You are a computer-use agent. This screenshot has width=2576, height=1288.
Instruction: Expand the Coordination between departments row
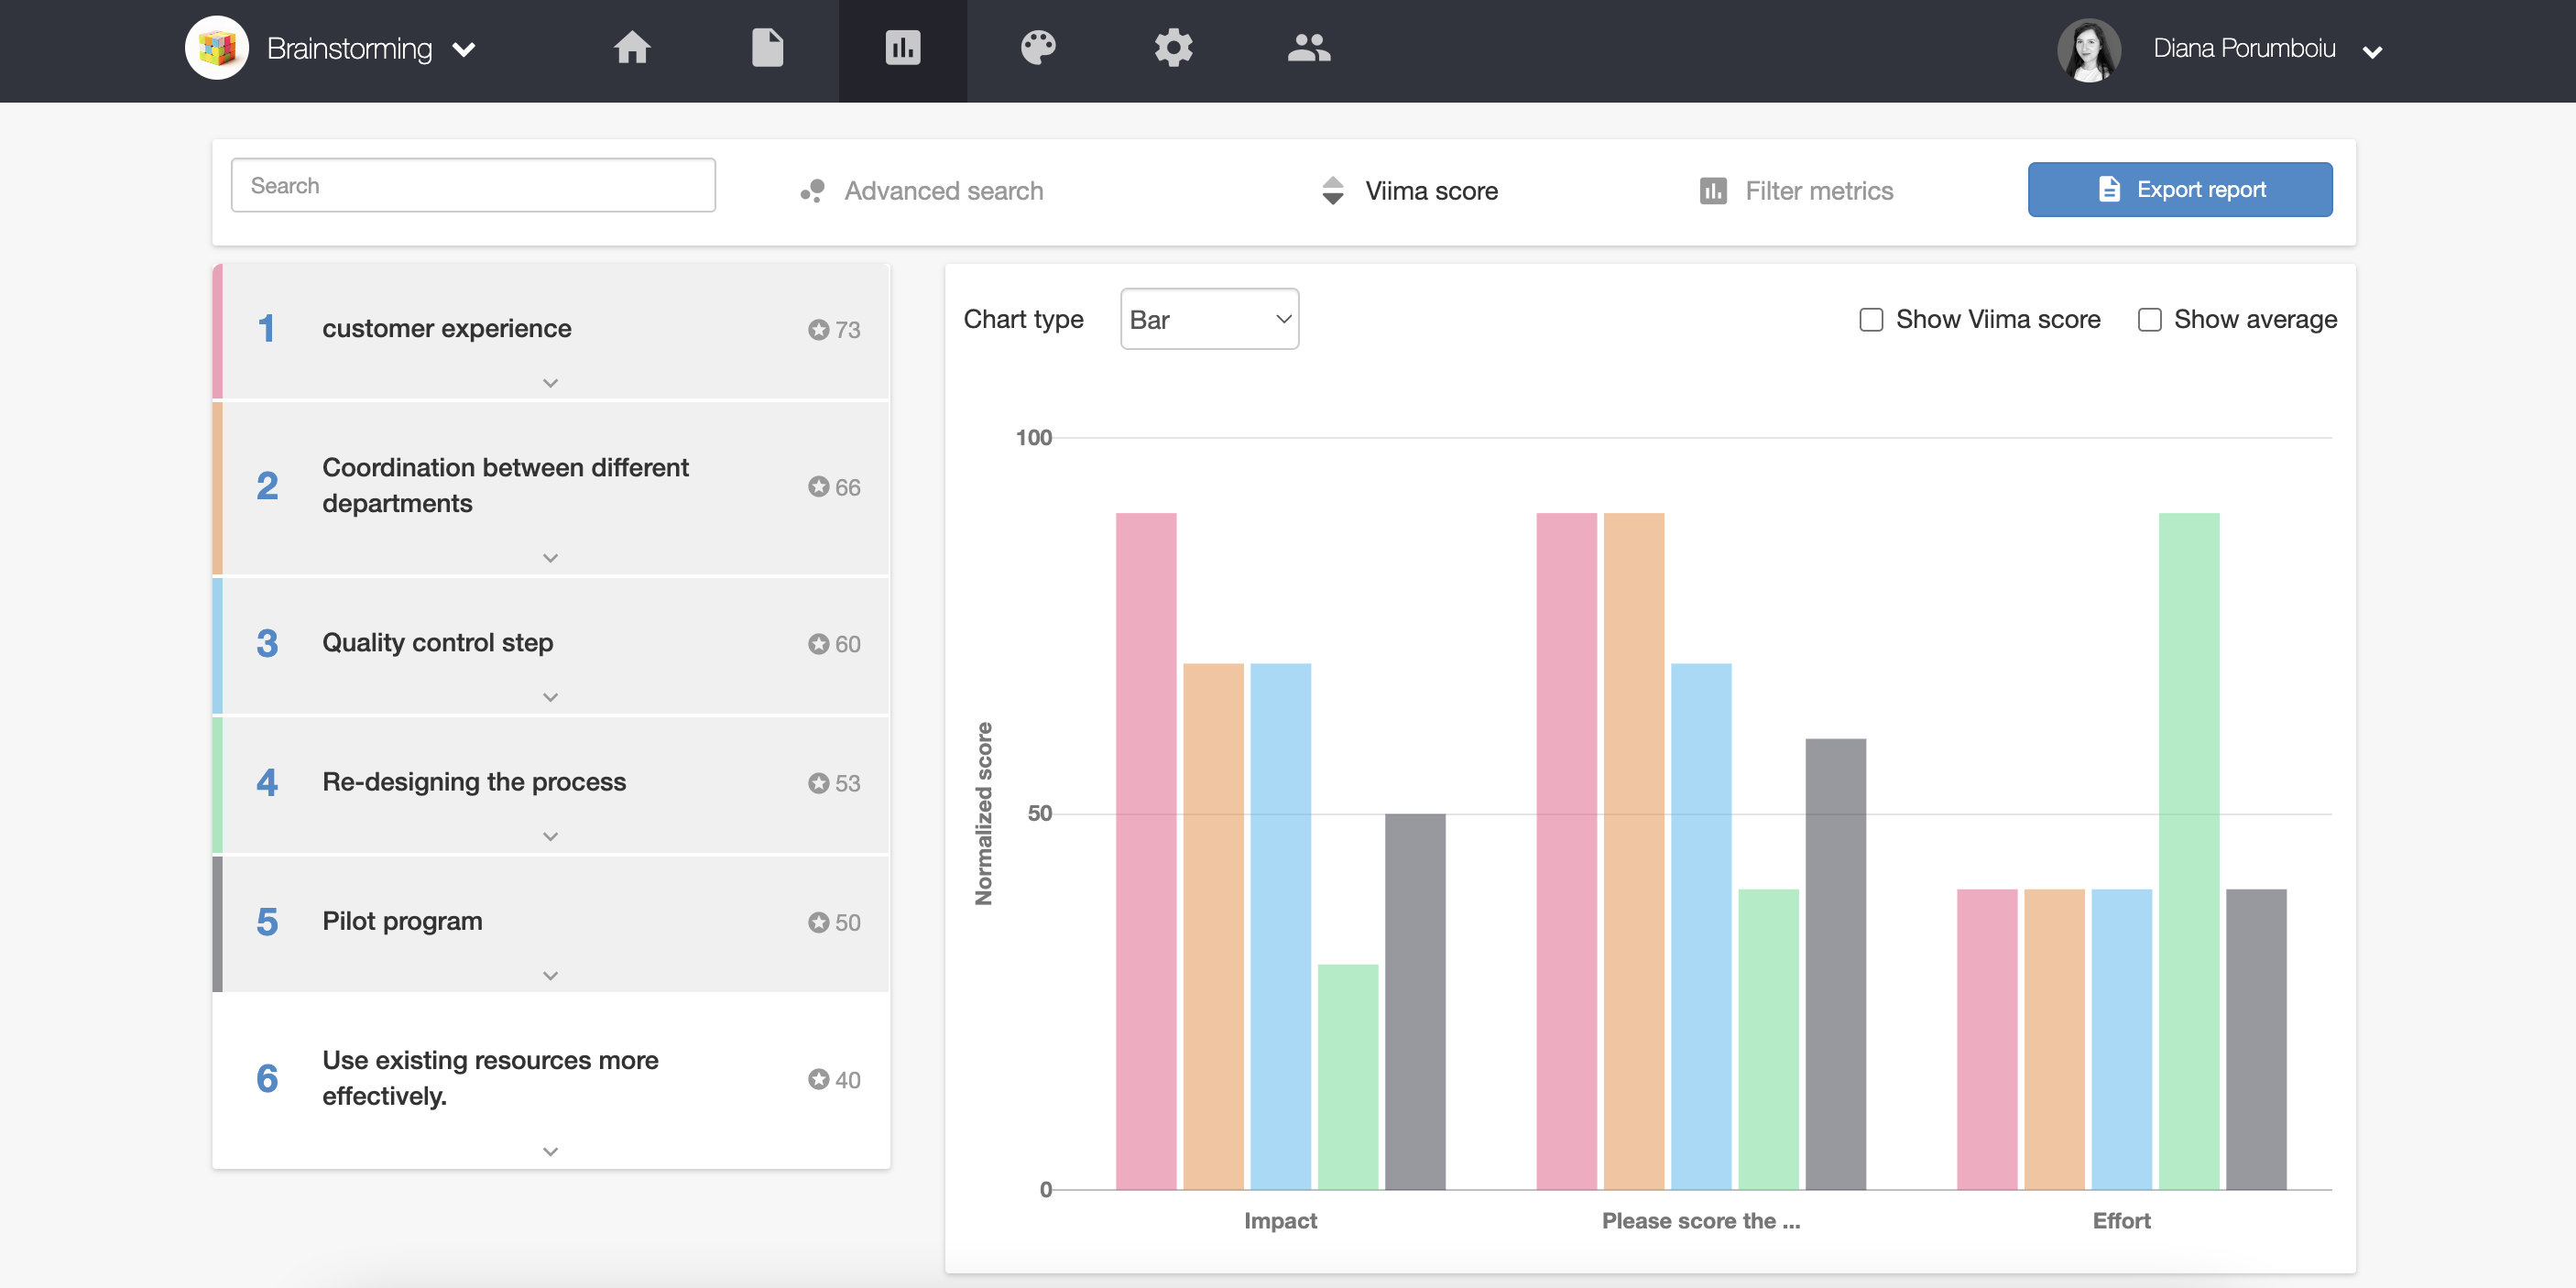[551, 557]
